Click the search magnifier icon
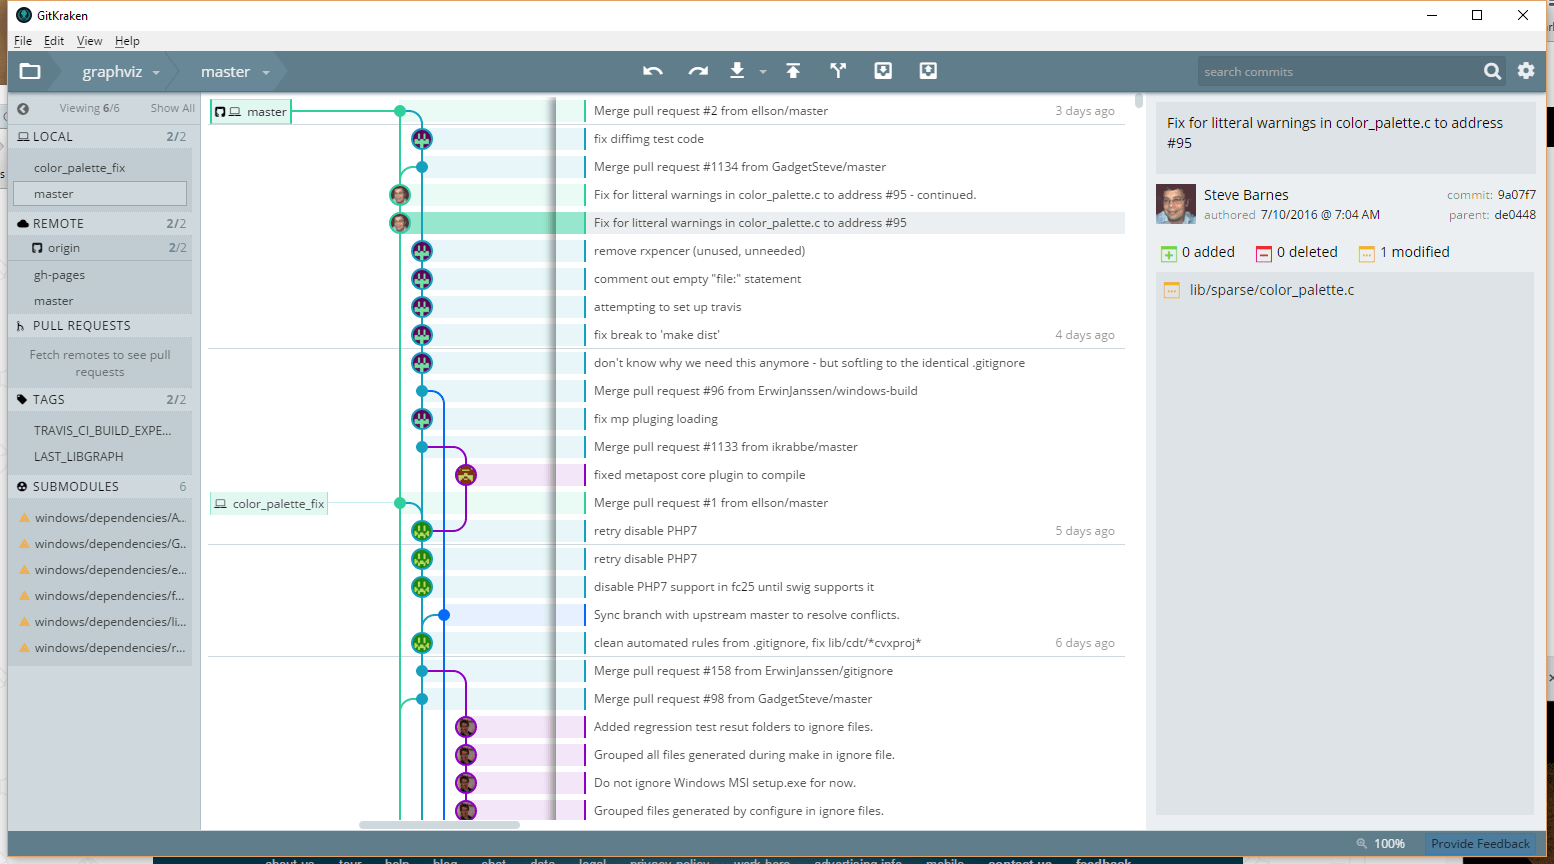 pos(1492,71)
